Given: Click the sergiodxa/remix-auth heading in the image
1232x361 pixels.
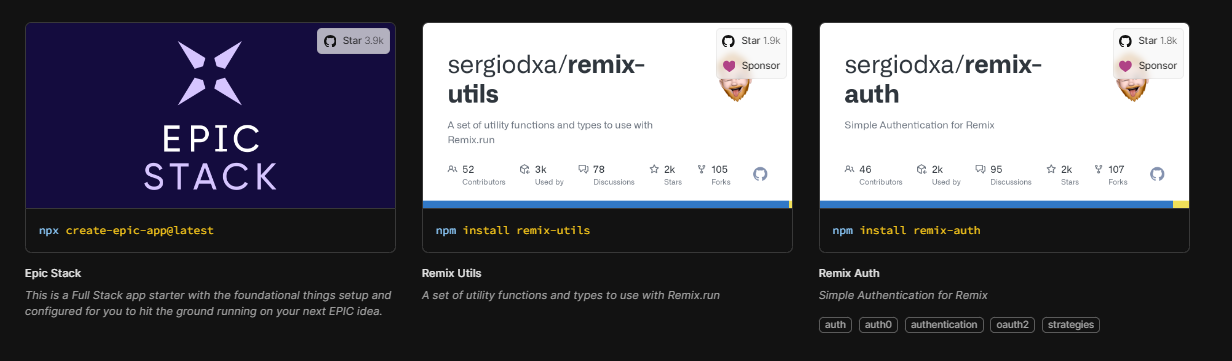Looking at the screenshot, I should [943, 79].
